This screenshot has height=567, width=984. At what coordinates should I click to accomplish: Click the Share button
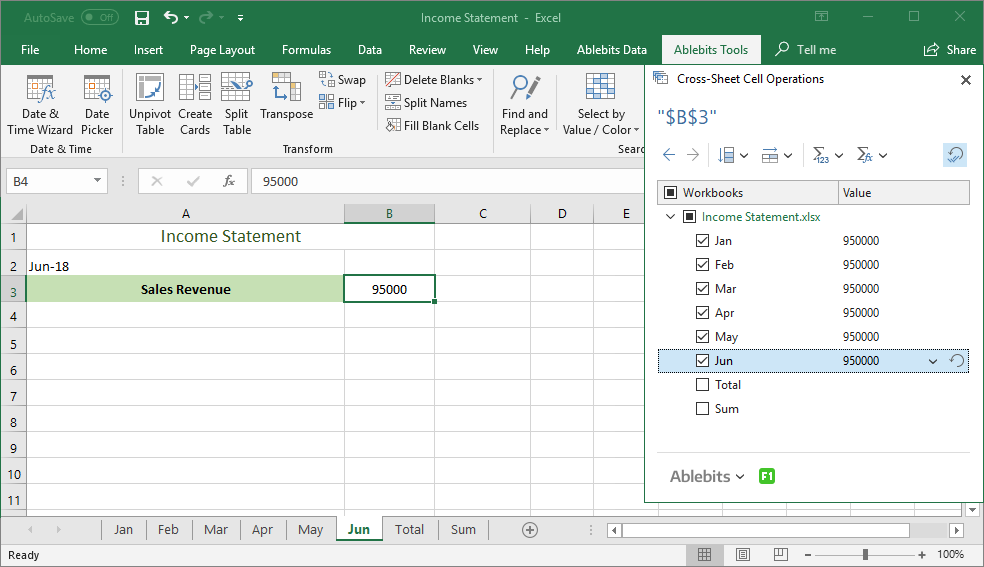(949, 50)
